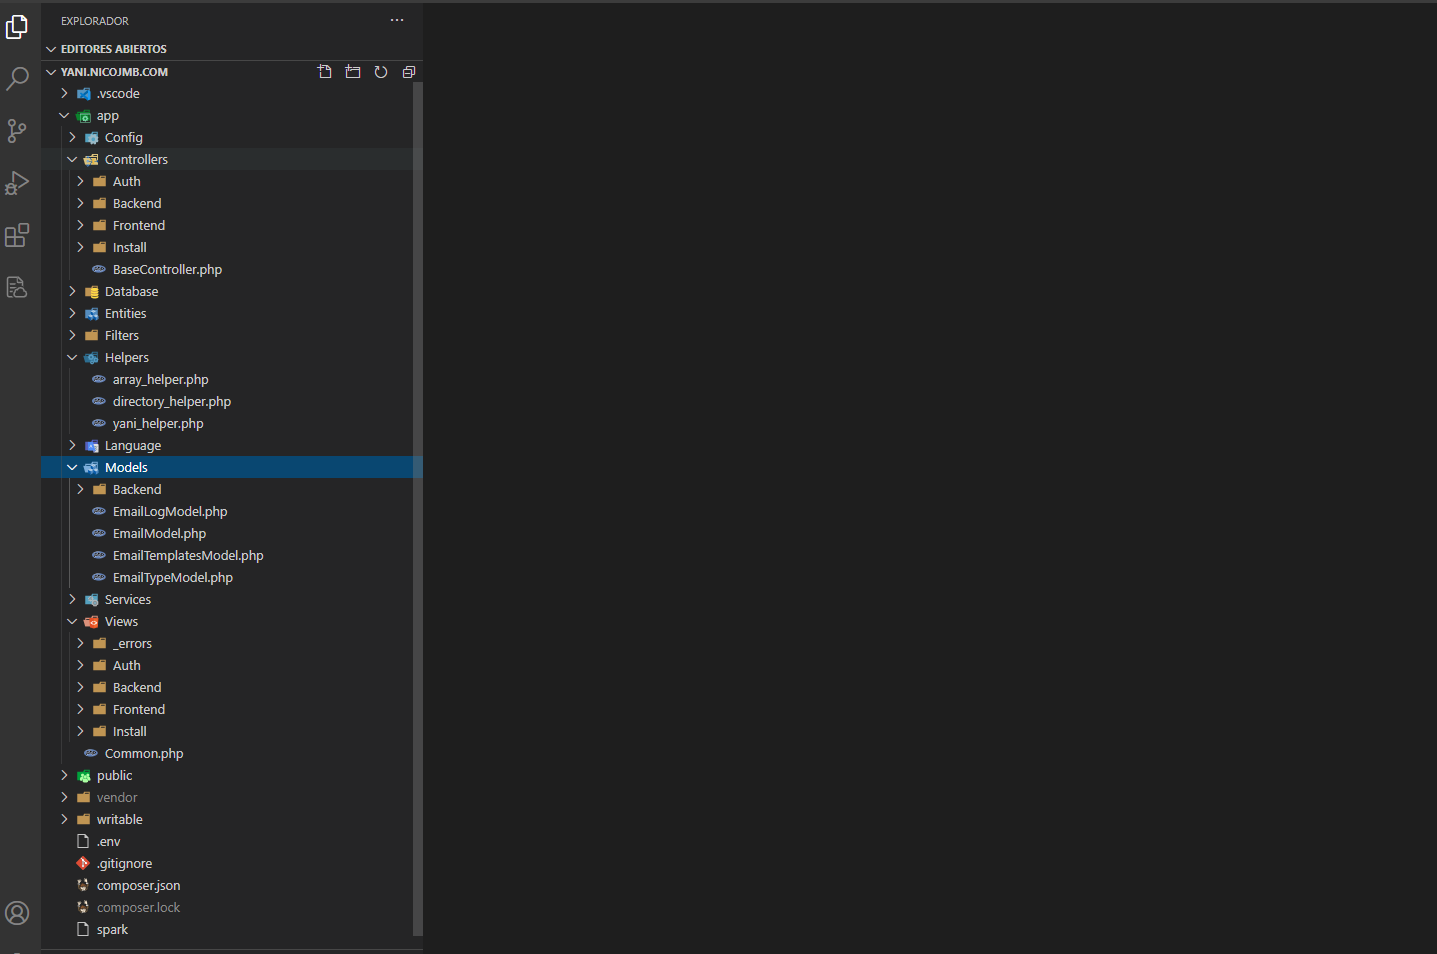Collapse all folders in explorer

409,72
